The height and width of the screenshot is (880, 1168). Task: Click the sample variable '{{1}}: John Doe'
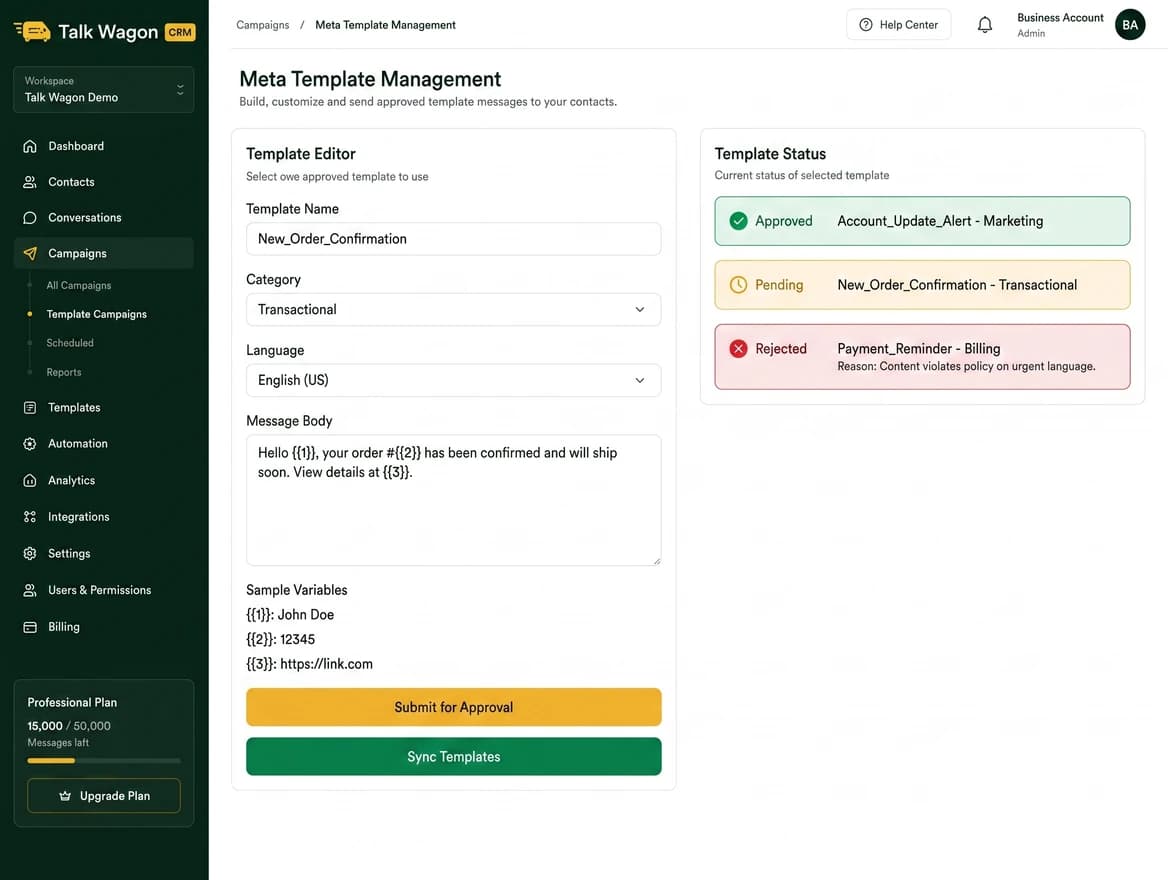click(290, 615)
